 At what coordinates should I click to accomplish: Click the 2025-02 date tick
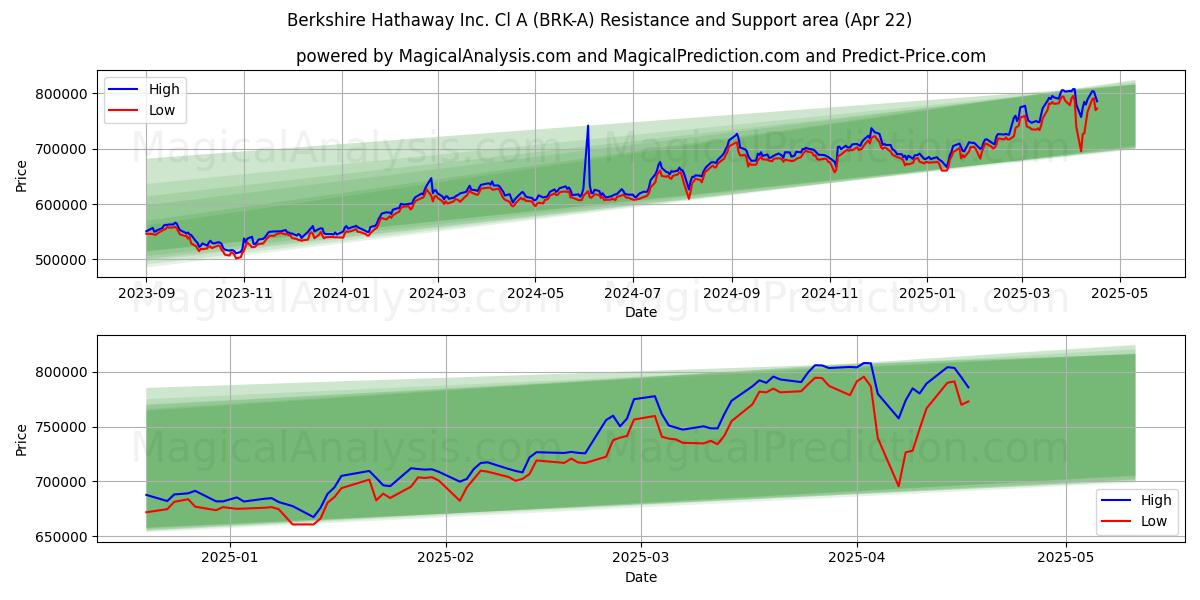446,557
